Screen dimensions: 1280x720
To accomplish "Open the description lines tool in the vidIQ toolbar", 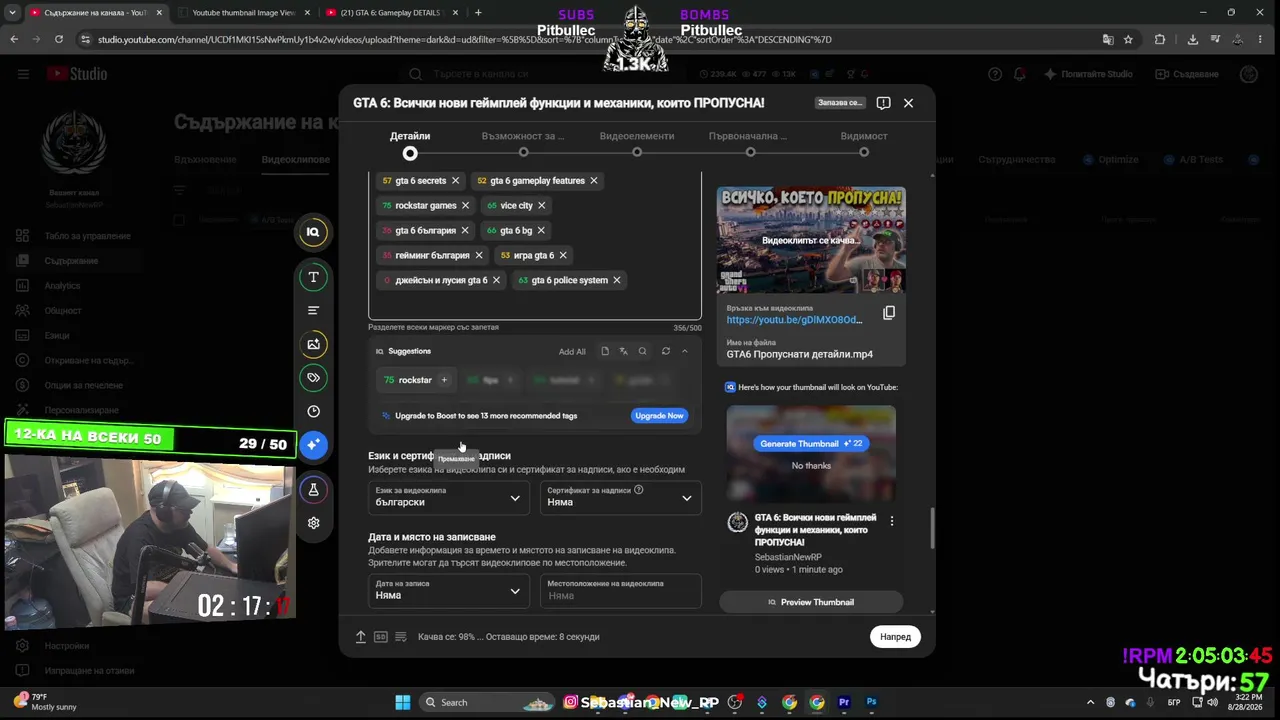I will click(x=313, y=310).
